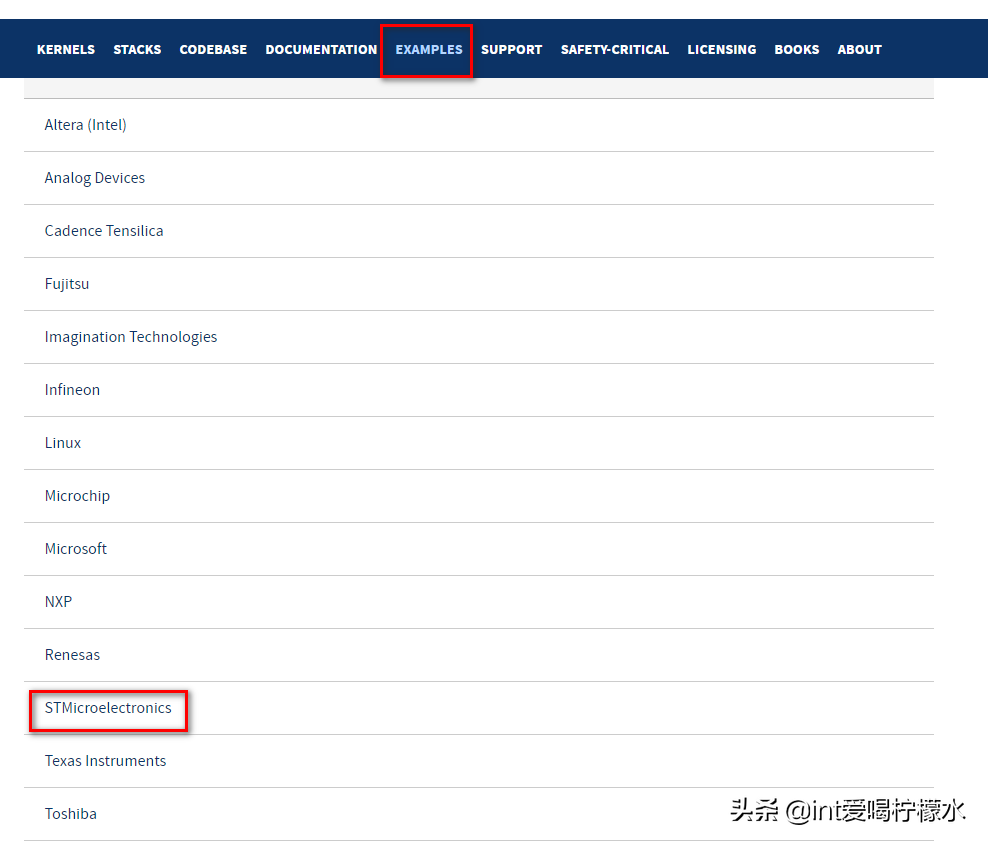Open the STACKS menu
This screenshot has height=845, width=988.
pos(137,49)
